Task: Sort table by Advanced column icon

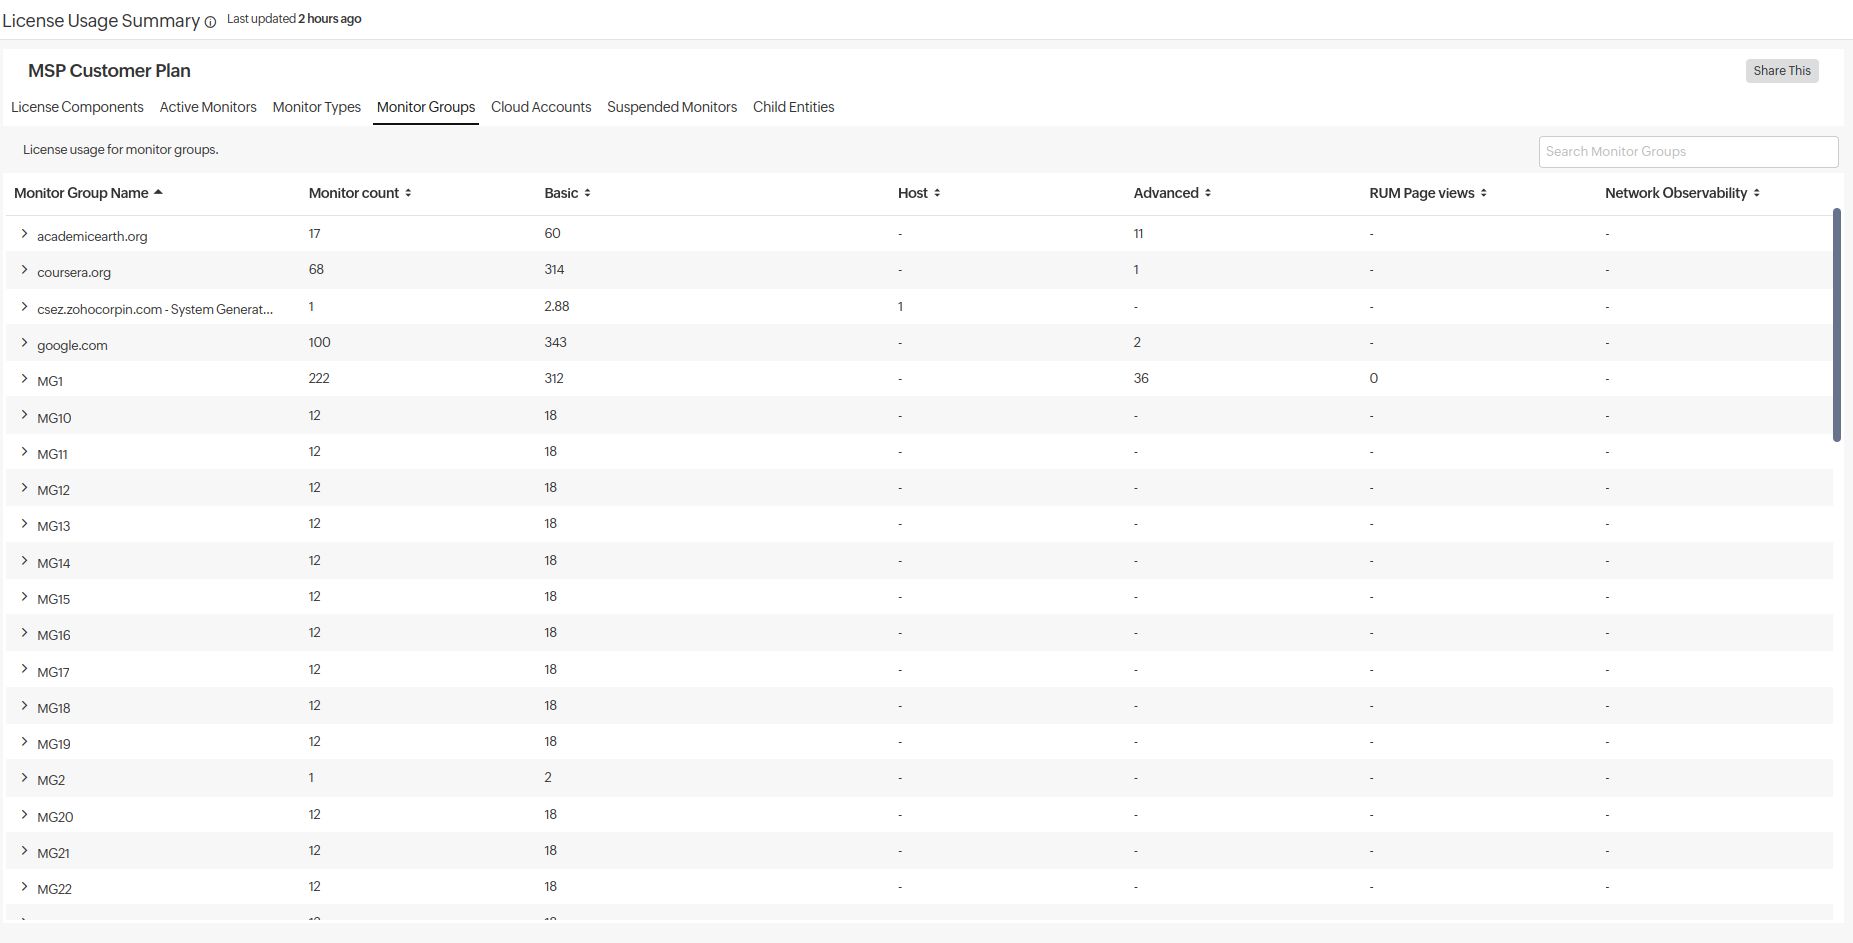Action: [x=1208, y=193]
